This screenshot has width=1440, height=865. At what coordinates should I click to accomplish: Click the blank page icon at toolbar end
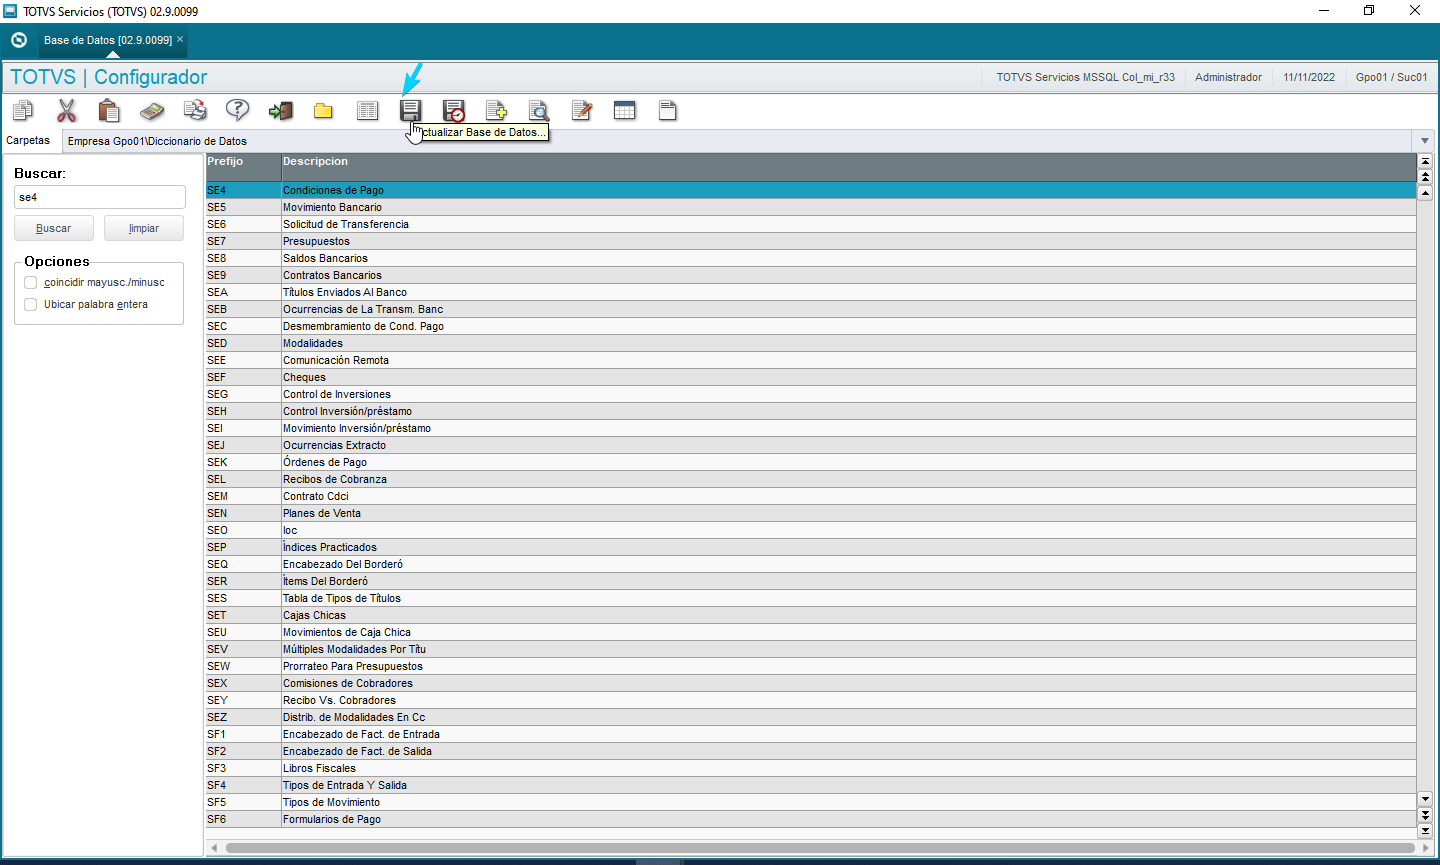click(668, 110)
